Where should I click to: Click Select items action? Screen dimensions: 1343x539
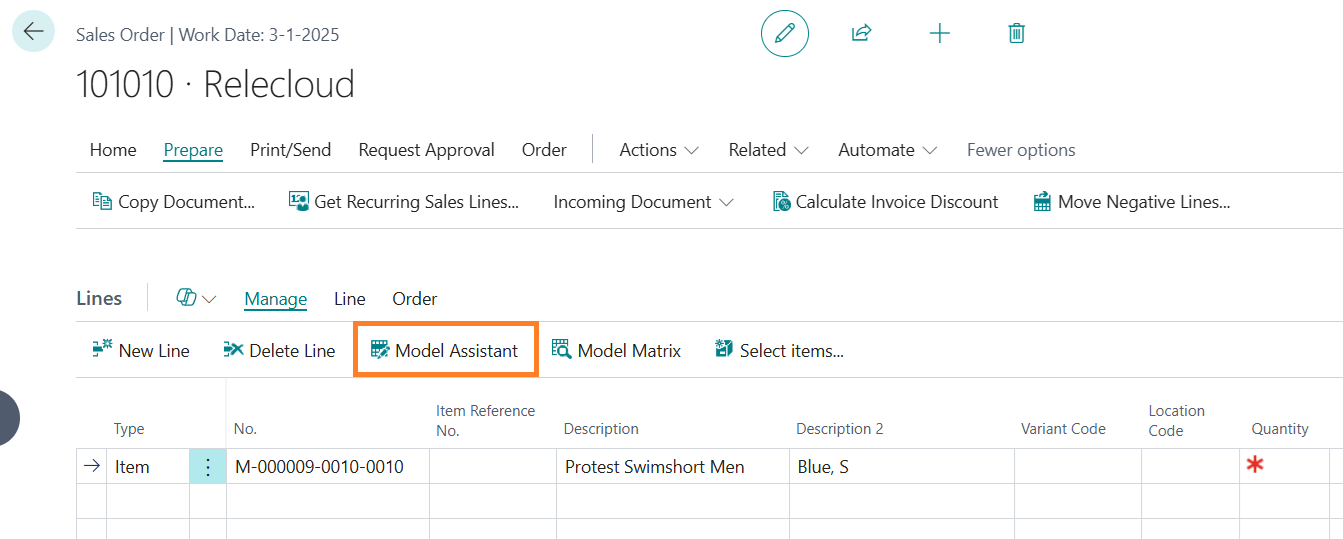pos(779,350)
